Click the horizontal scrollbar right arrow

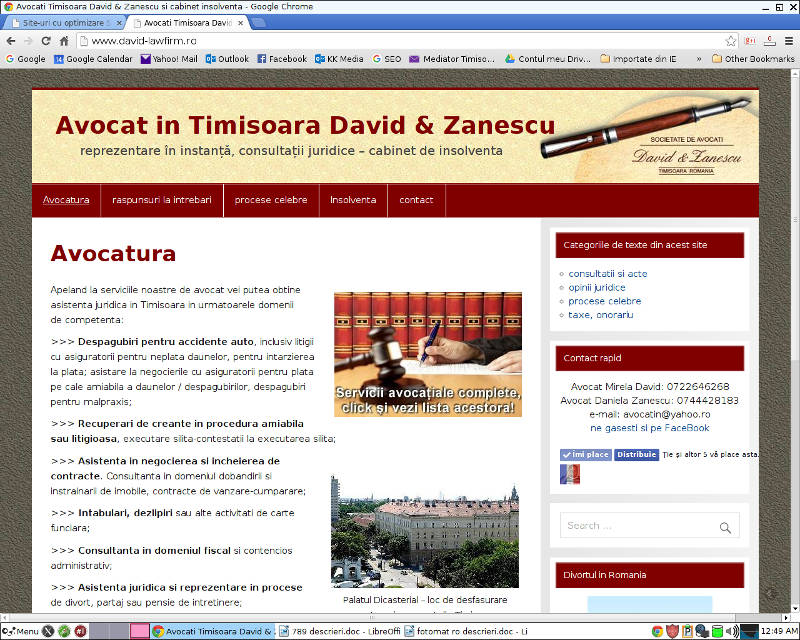click(x=786, y=617)
